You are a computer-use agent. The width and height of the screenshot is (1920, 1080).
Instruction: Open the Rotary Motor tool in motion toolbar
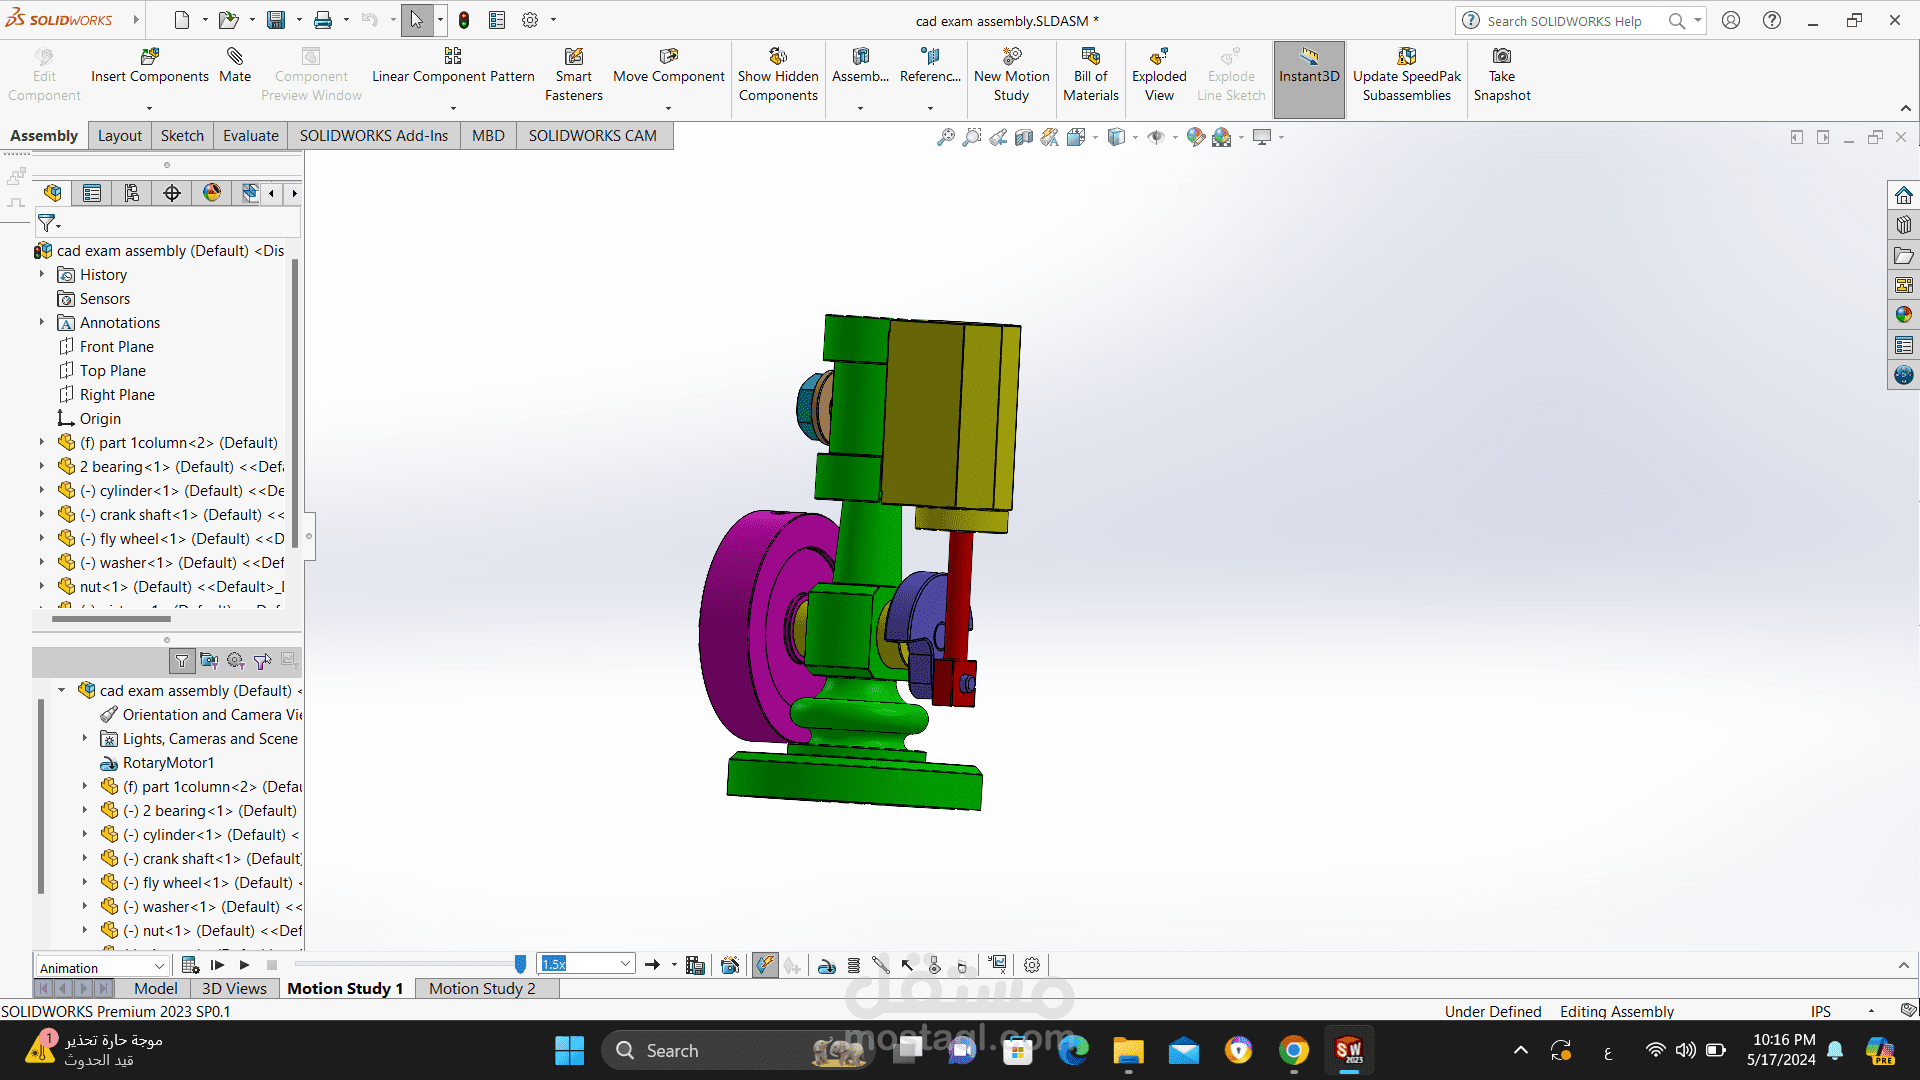[827, 965]
